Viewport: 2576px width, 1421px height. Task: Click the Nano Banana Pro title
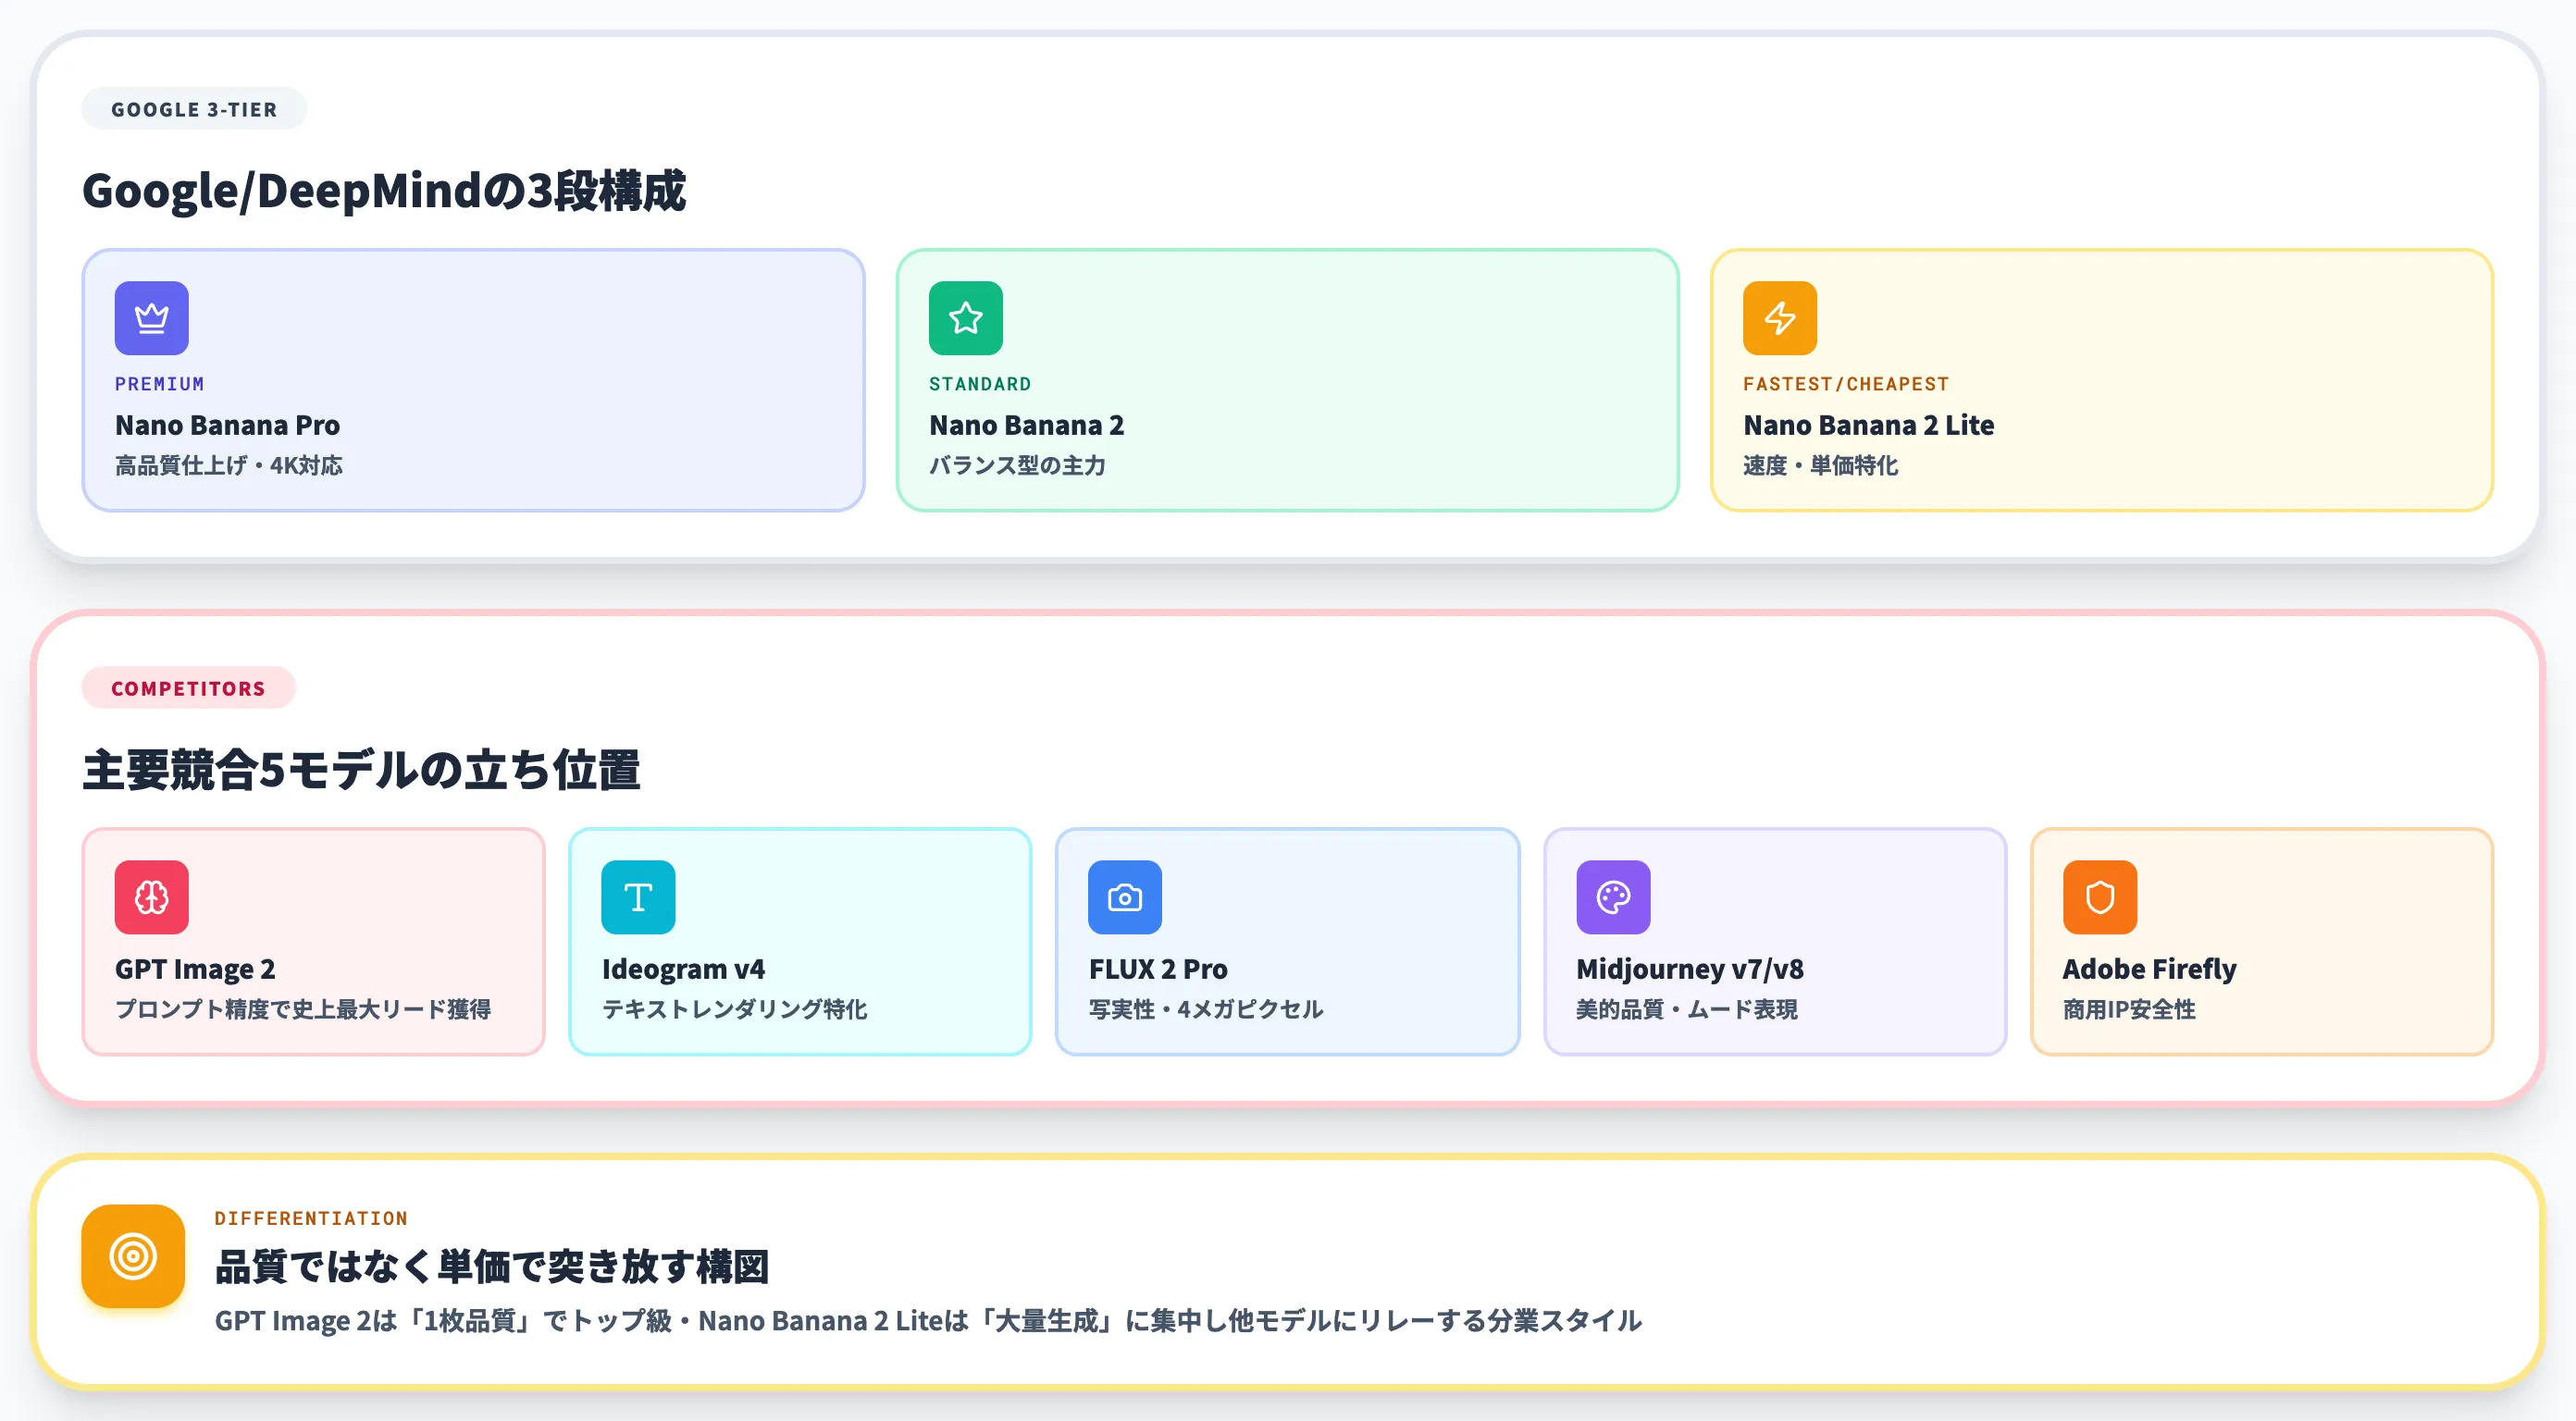tap(227, 425)
